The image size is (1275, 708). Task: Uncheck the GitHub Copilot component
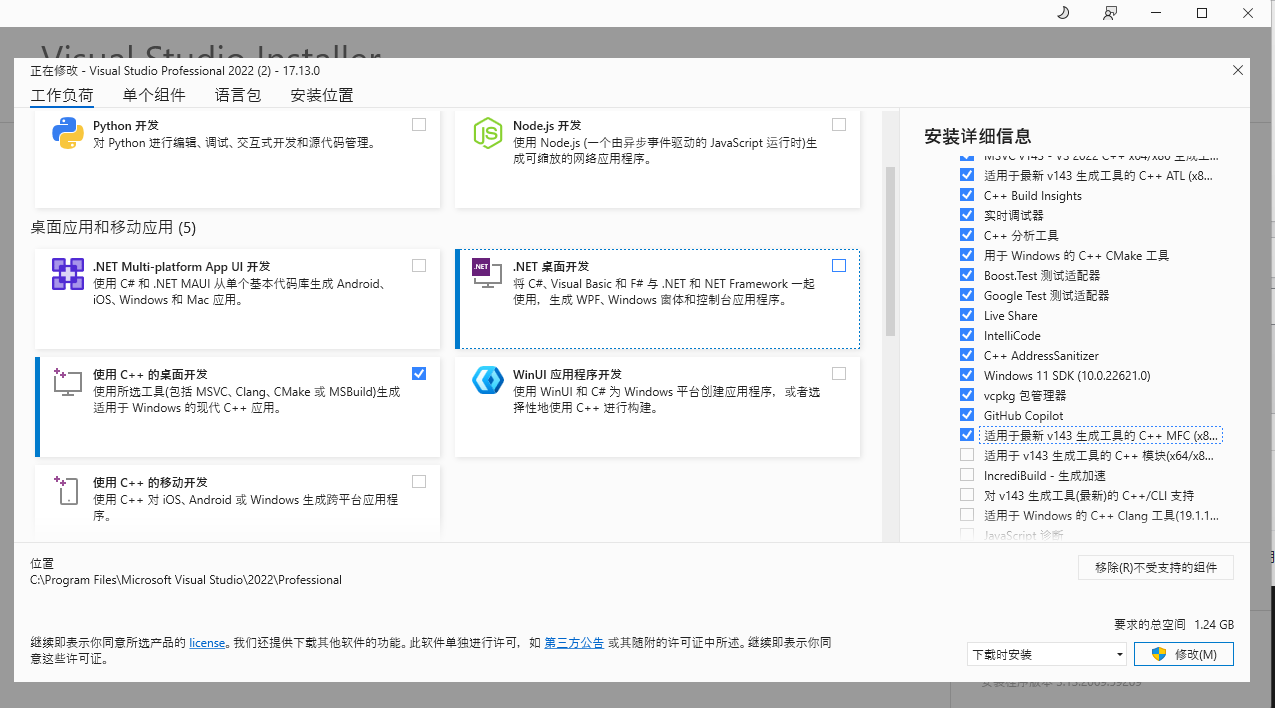click(966, 415)
